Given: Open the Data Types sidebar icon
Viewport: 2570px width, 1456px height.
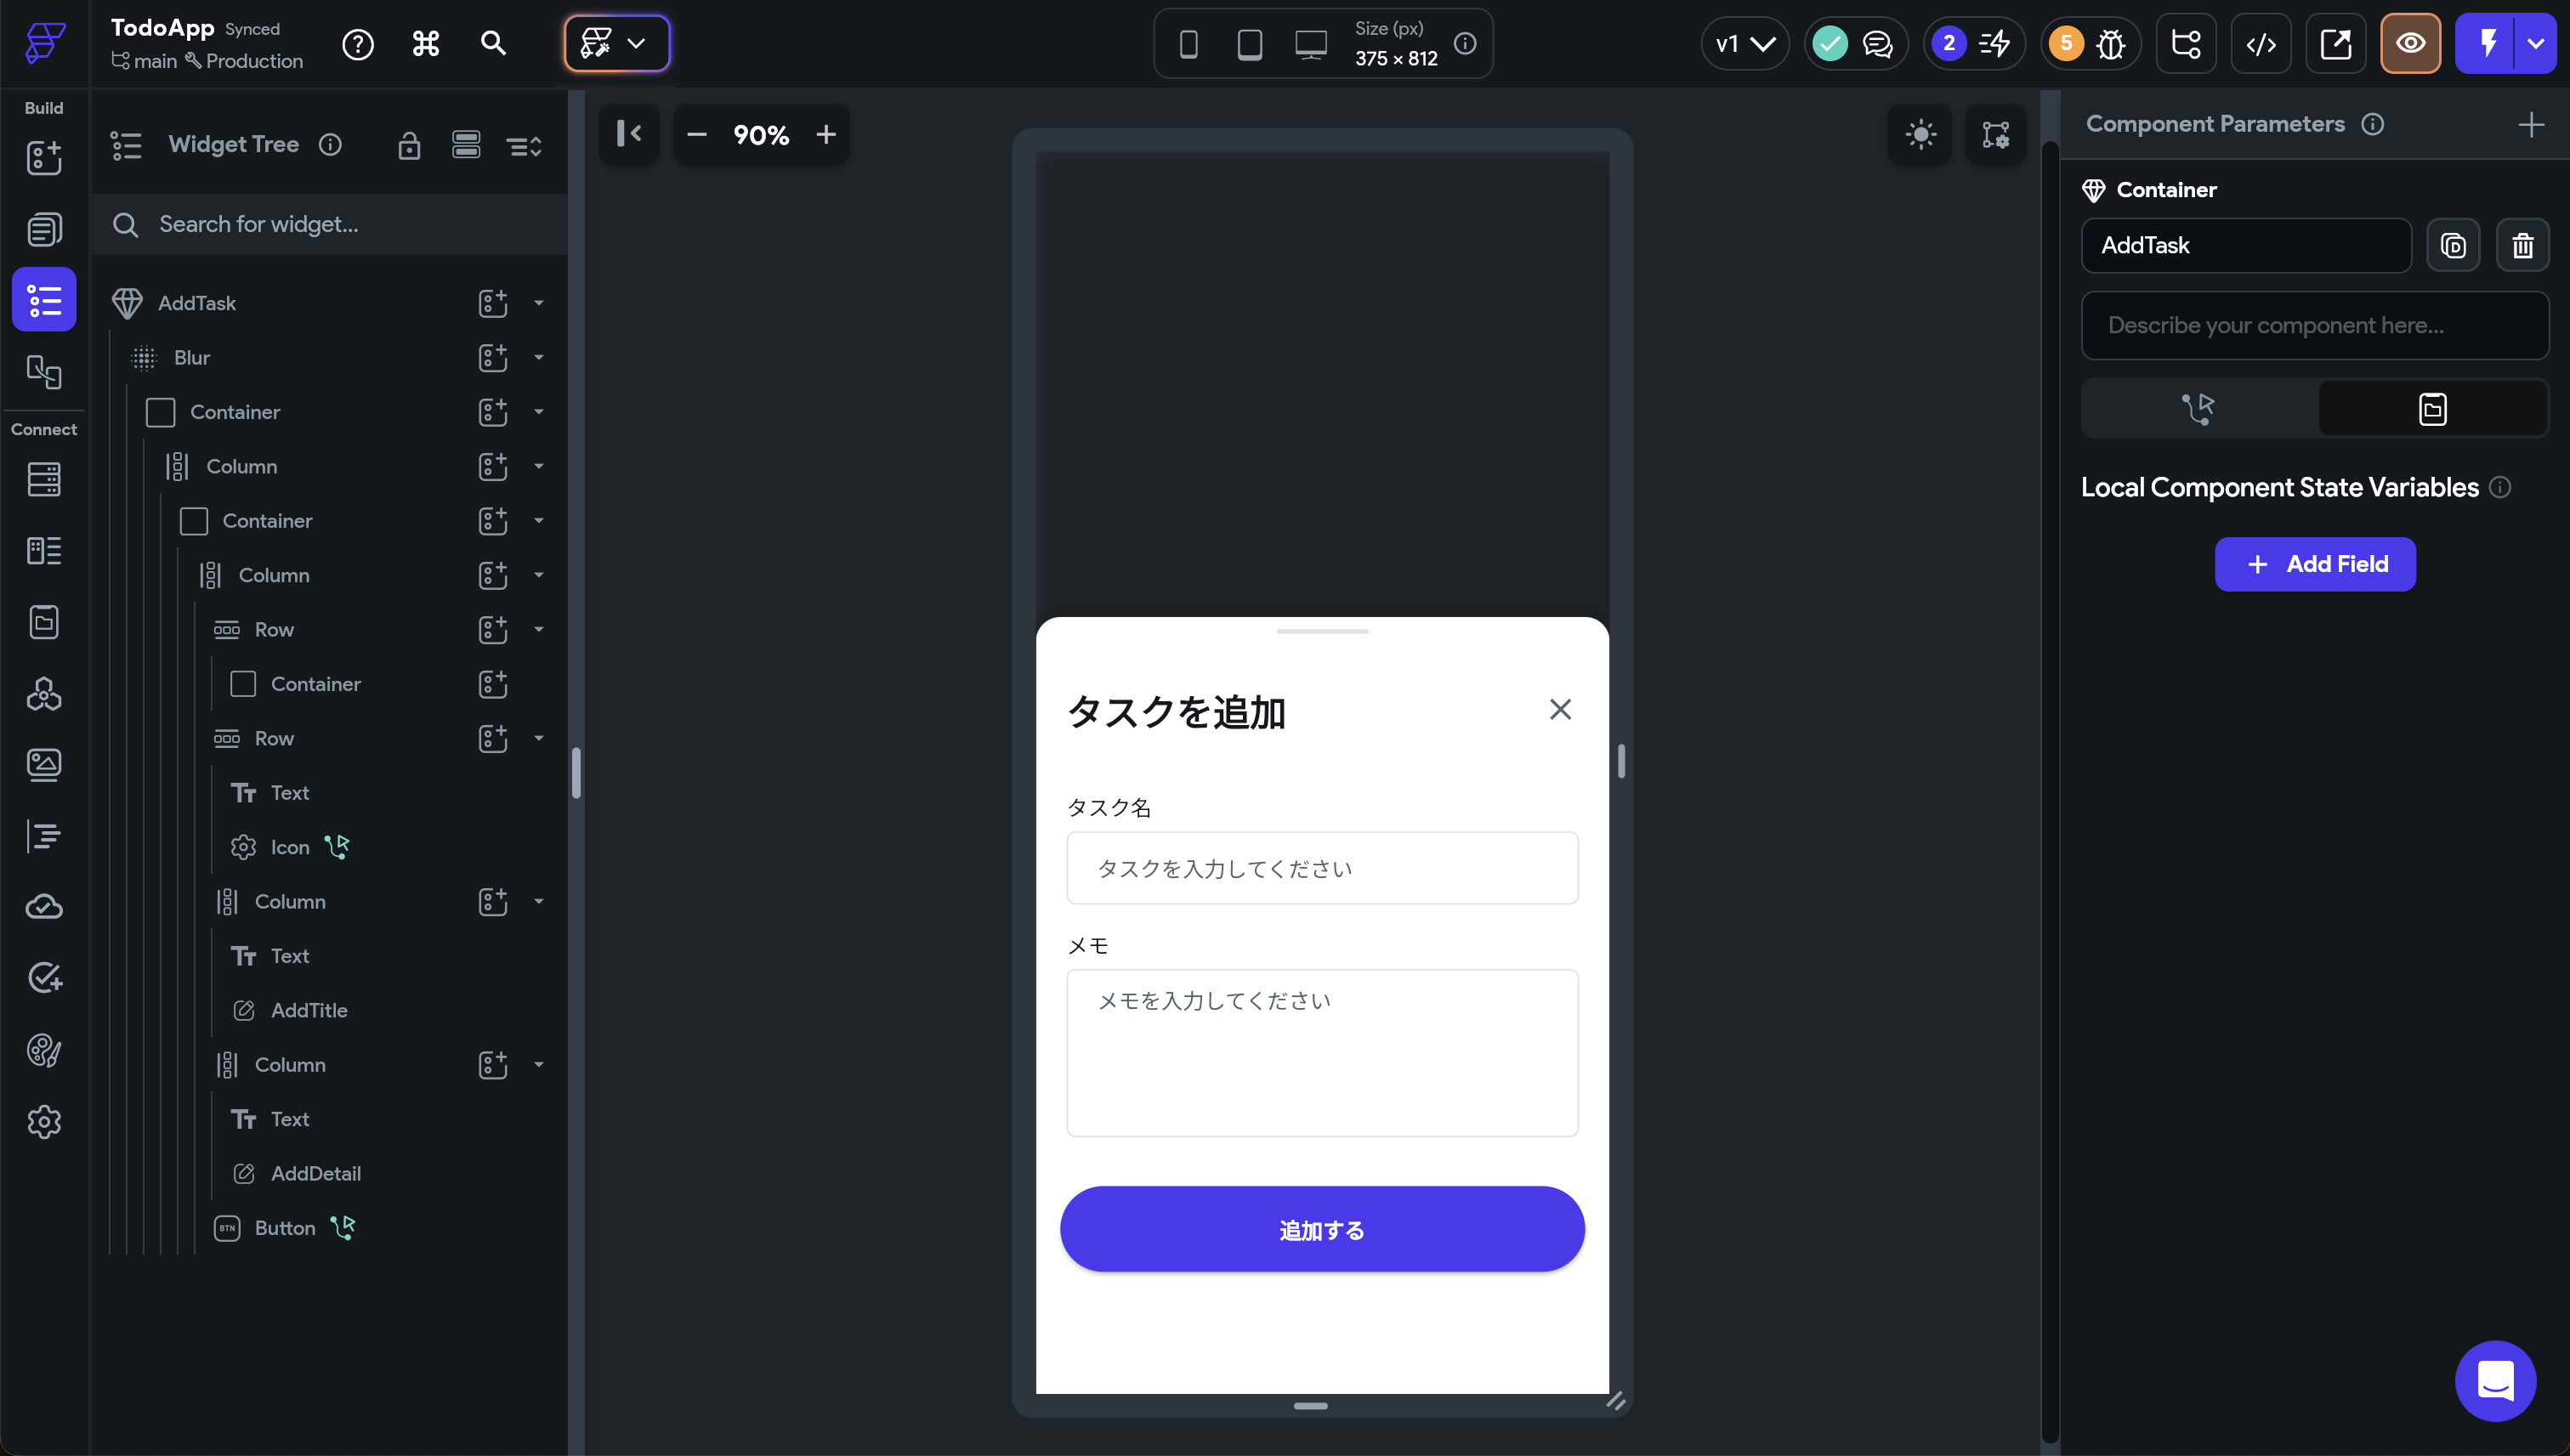Looking at the screenshot, I should [x=44, y=551].
